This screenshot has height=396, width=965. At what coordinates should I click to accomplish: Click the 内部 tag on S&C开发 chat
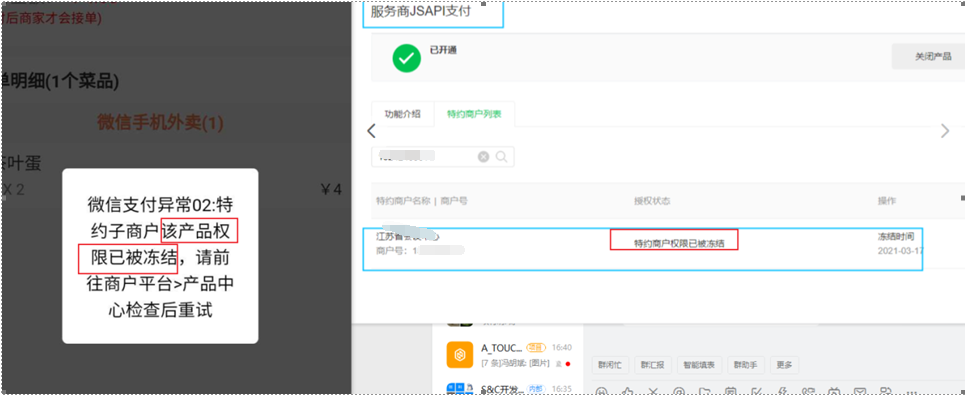click(x=537, y=388)
